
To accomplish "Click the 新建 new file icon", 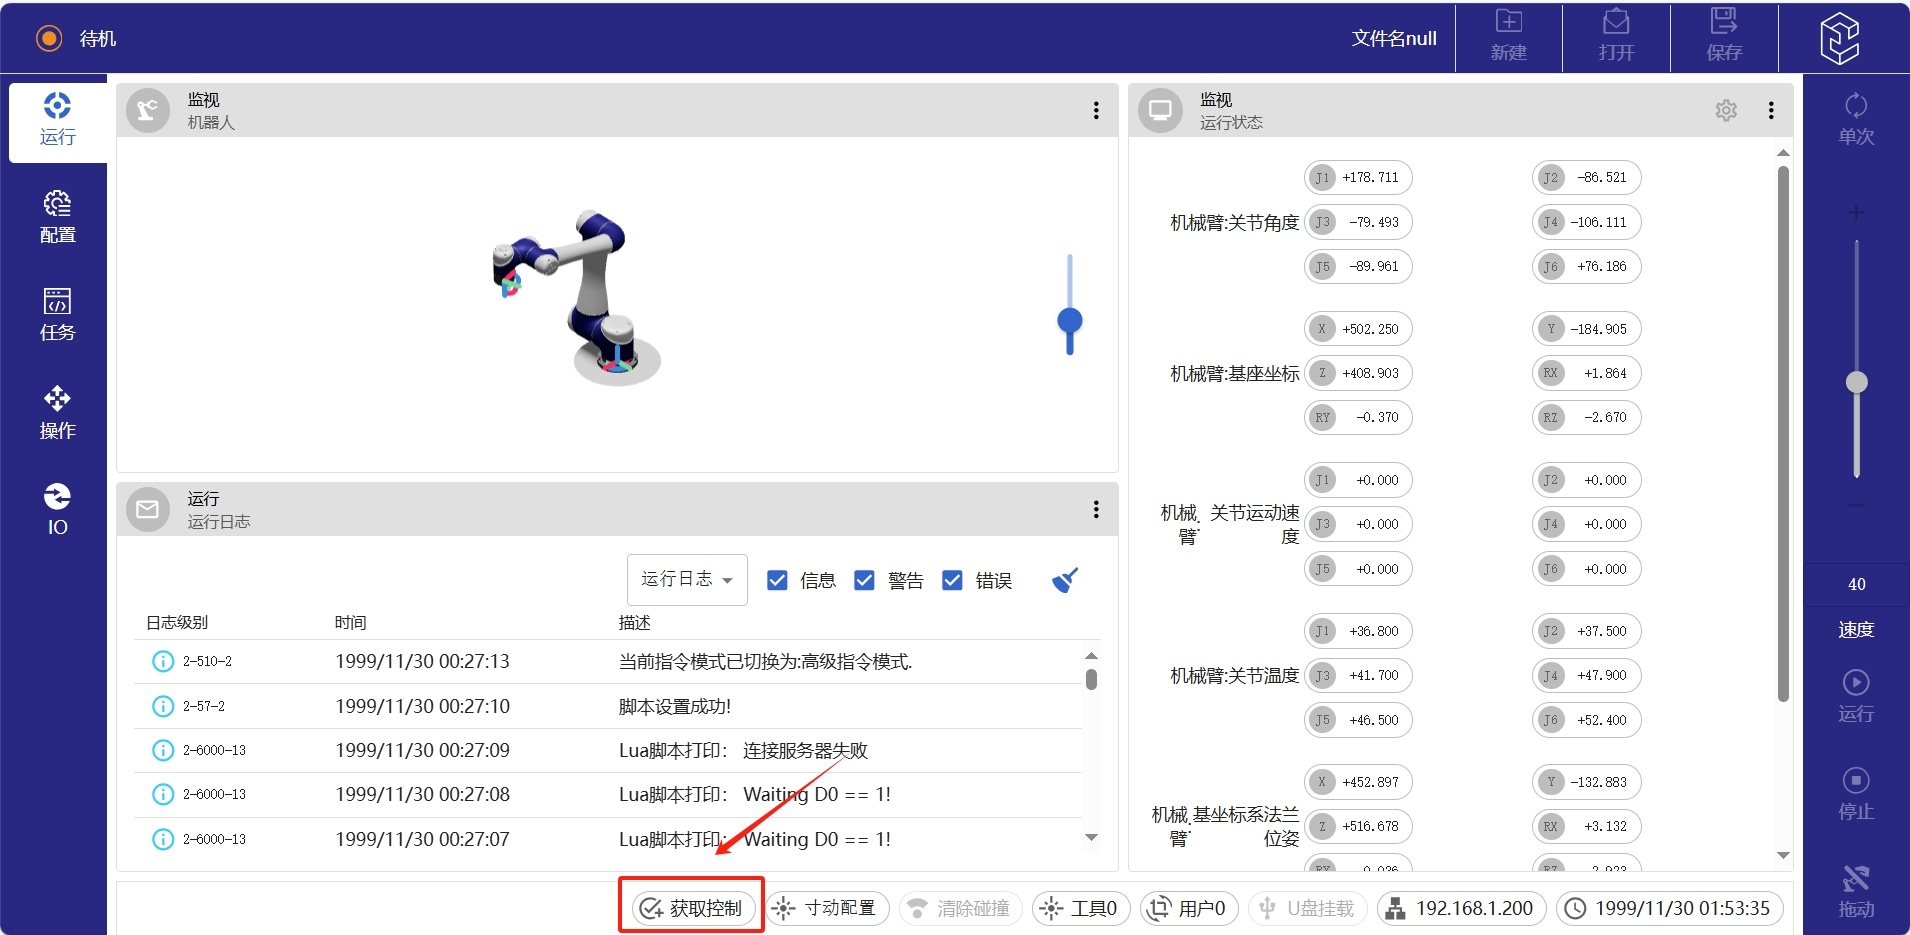I will tap(1508, 36).
